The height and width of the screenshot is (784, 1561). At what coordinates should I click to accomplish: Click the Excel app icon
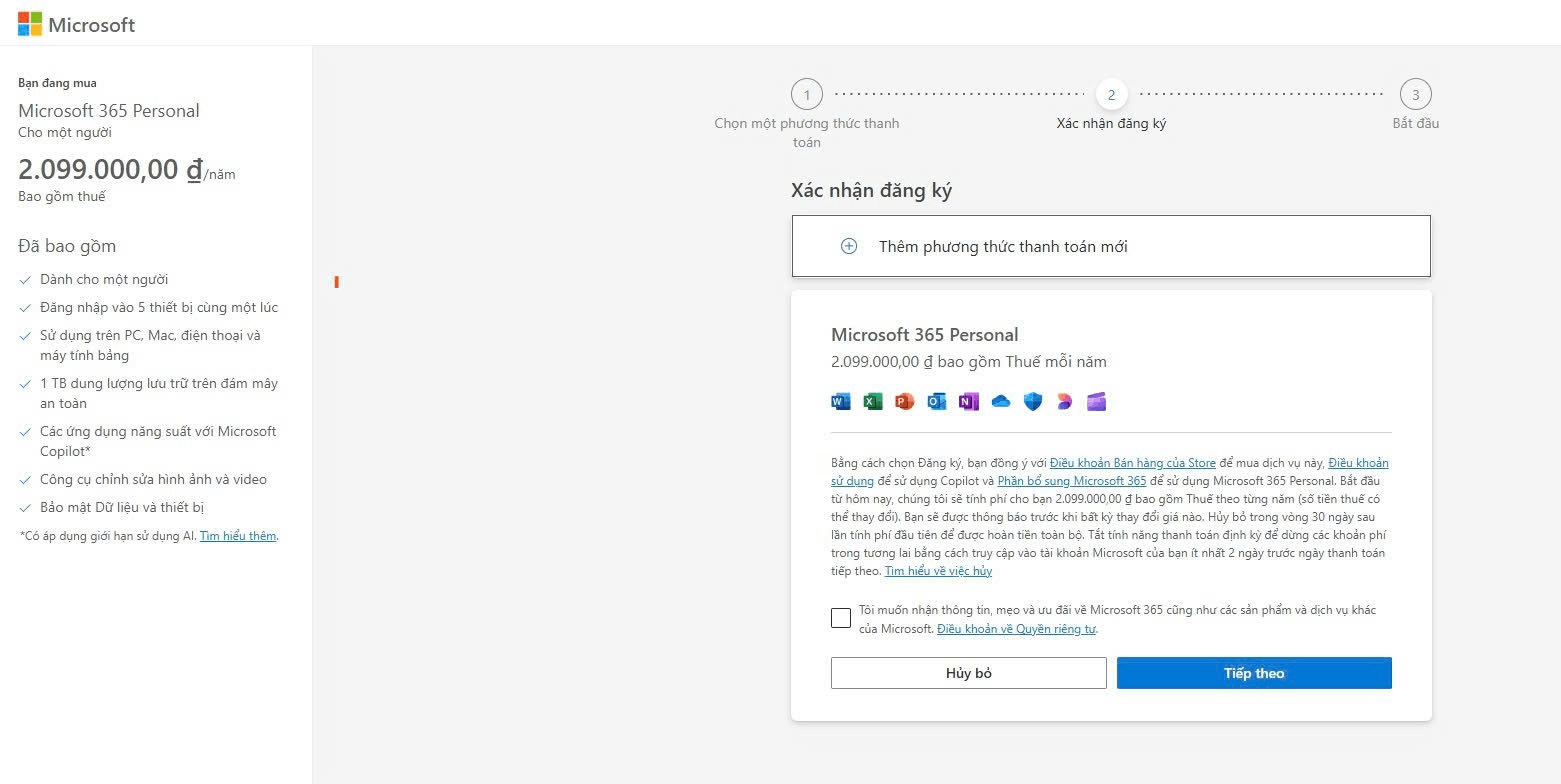(x=873, y=402)
